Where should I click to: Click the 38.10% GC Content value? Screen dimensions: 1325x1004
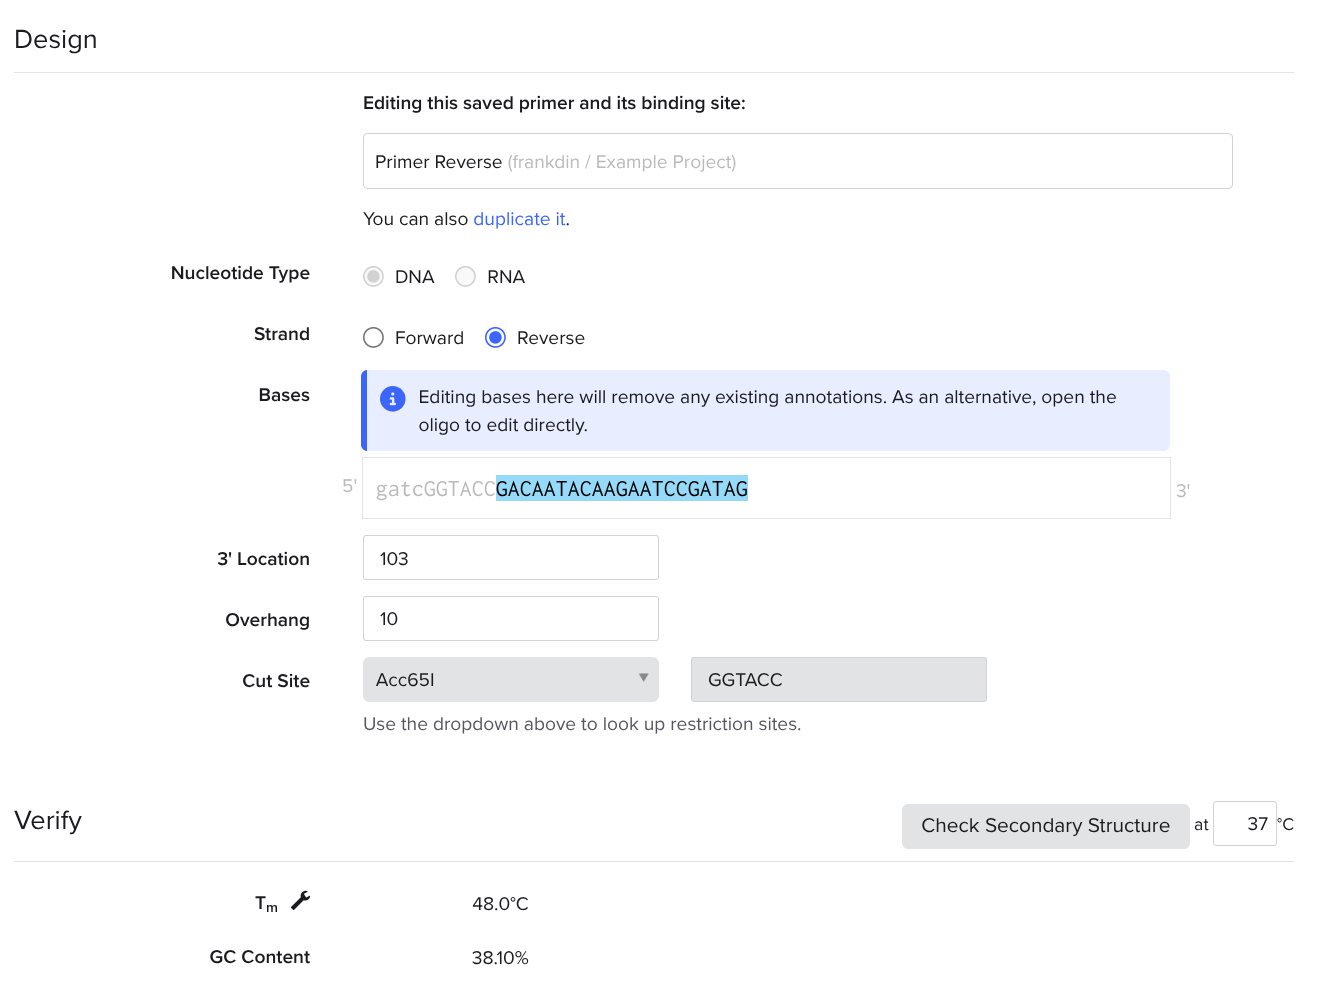click(500, 957)
